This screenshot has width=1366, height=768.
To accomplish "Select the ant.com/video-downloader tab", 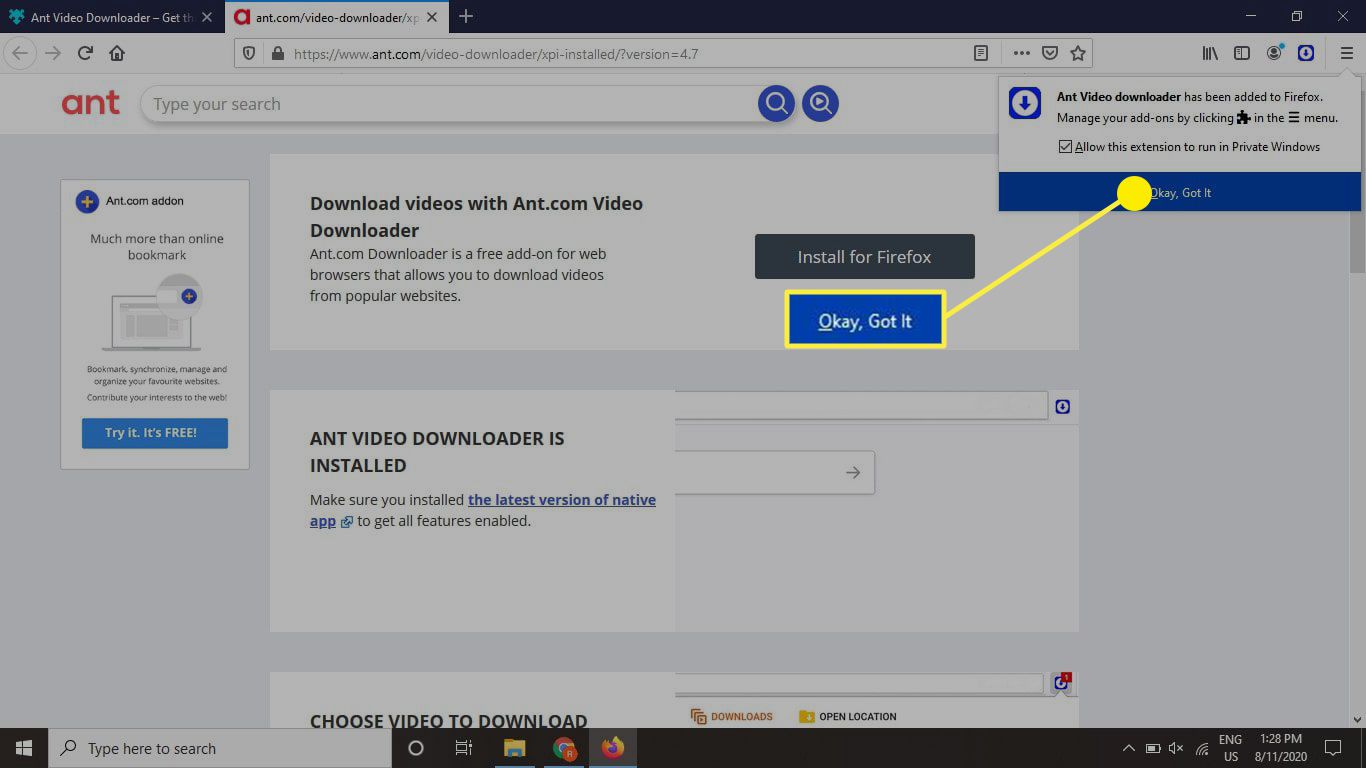I will (x=336, y=17).
